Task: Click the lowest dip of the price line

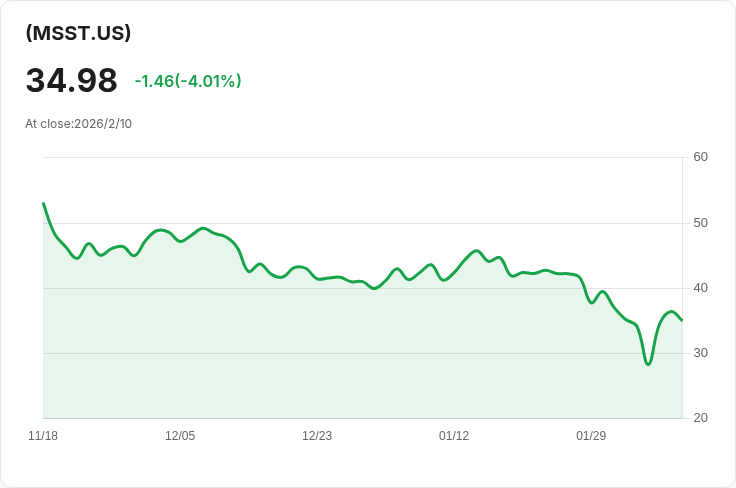Action: point(648,364)
